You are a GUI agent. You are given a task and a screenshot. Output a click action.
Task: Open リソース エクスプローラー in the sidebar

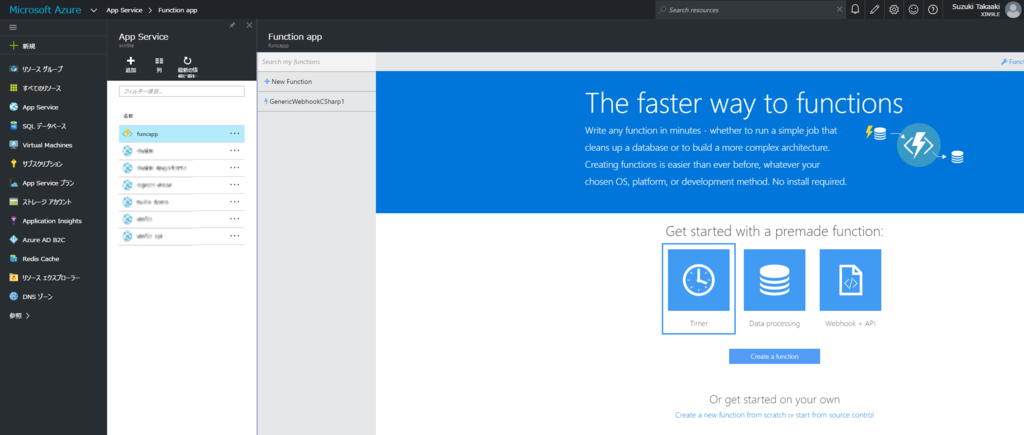[x=44, y=278]
